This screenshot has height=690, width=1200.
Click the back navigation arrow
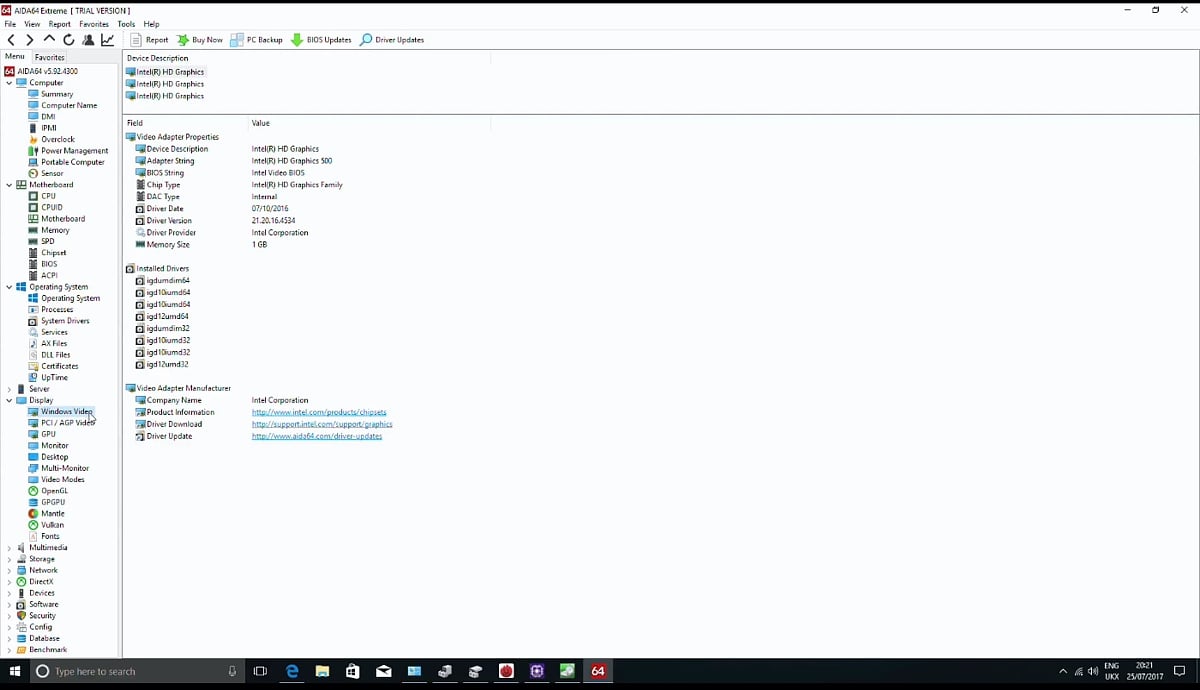point(10,40)
